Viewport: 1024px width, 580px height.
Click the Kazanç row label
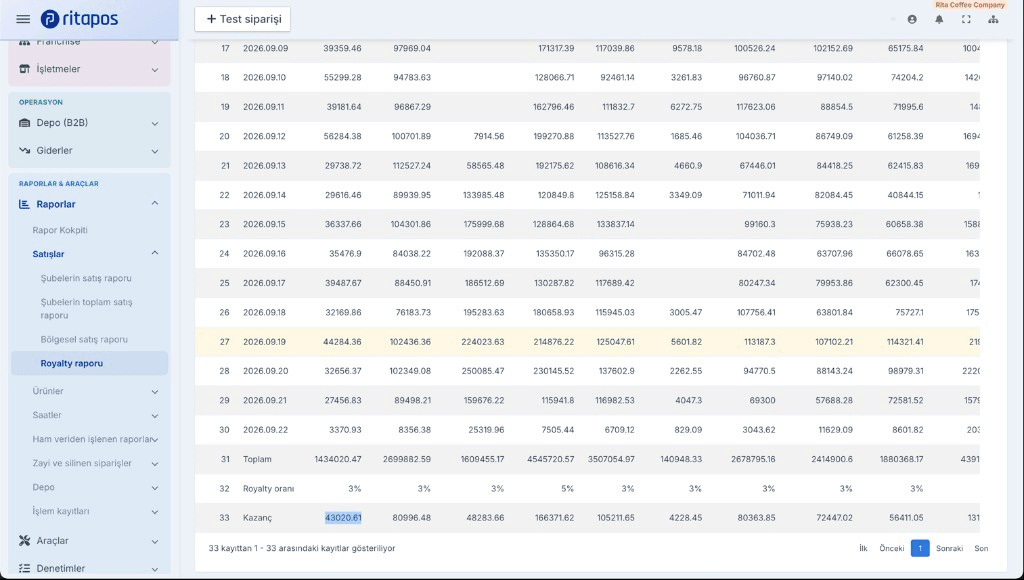[257, 518]
